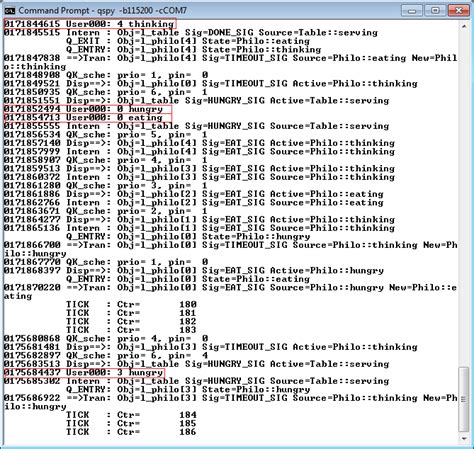474x449 pixels.
Task: Click the 'QK_sche: prio= 3, pin= 1' line
Action: click(106, 186)
